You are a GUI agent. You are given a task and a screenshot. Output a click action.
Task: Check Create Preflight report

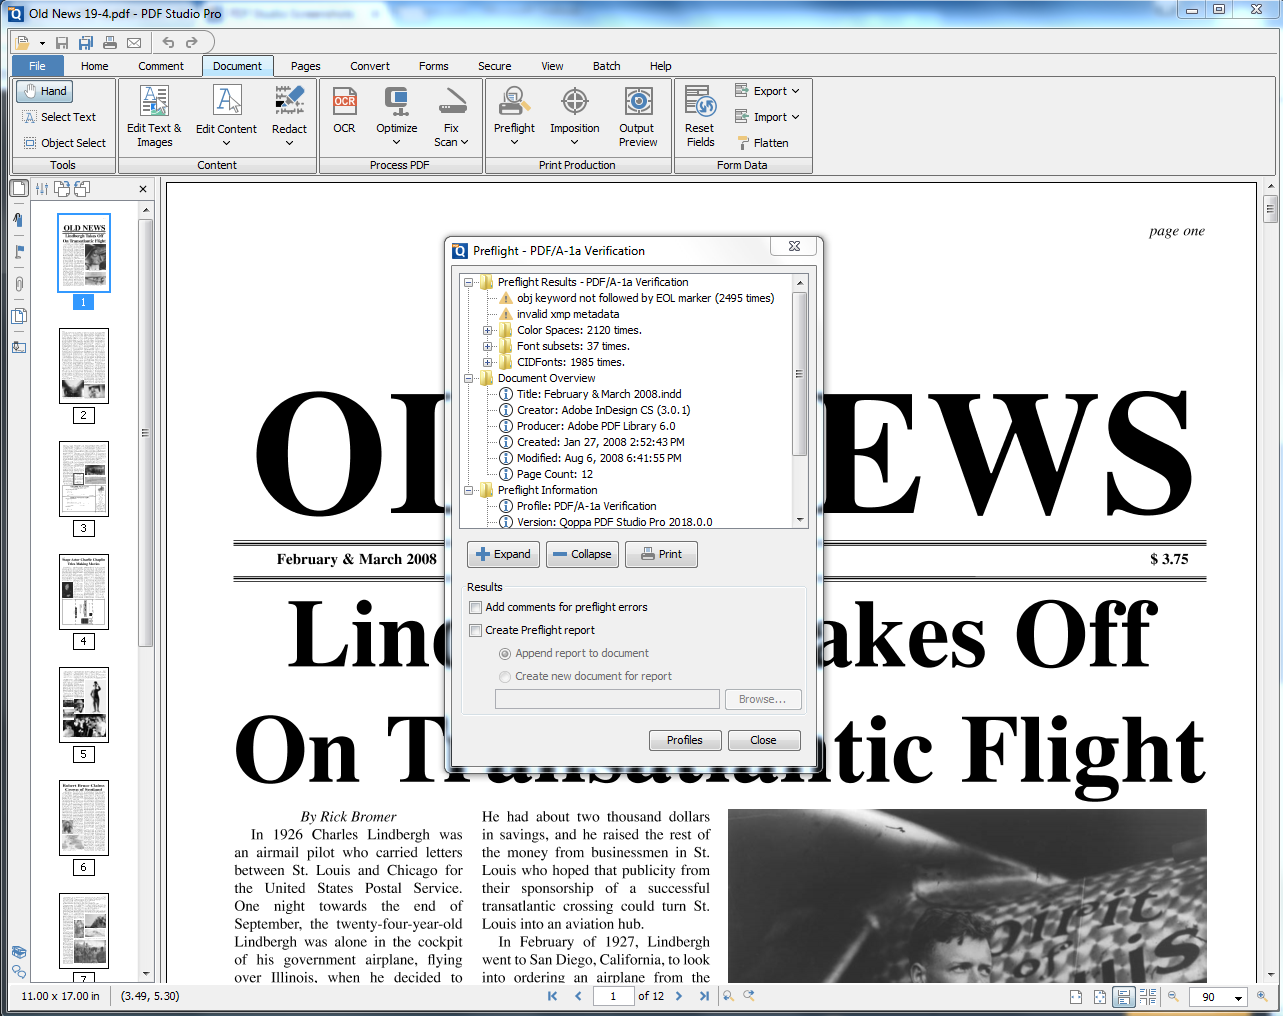(x=475, y=630)
